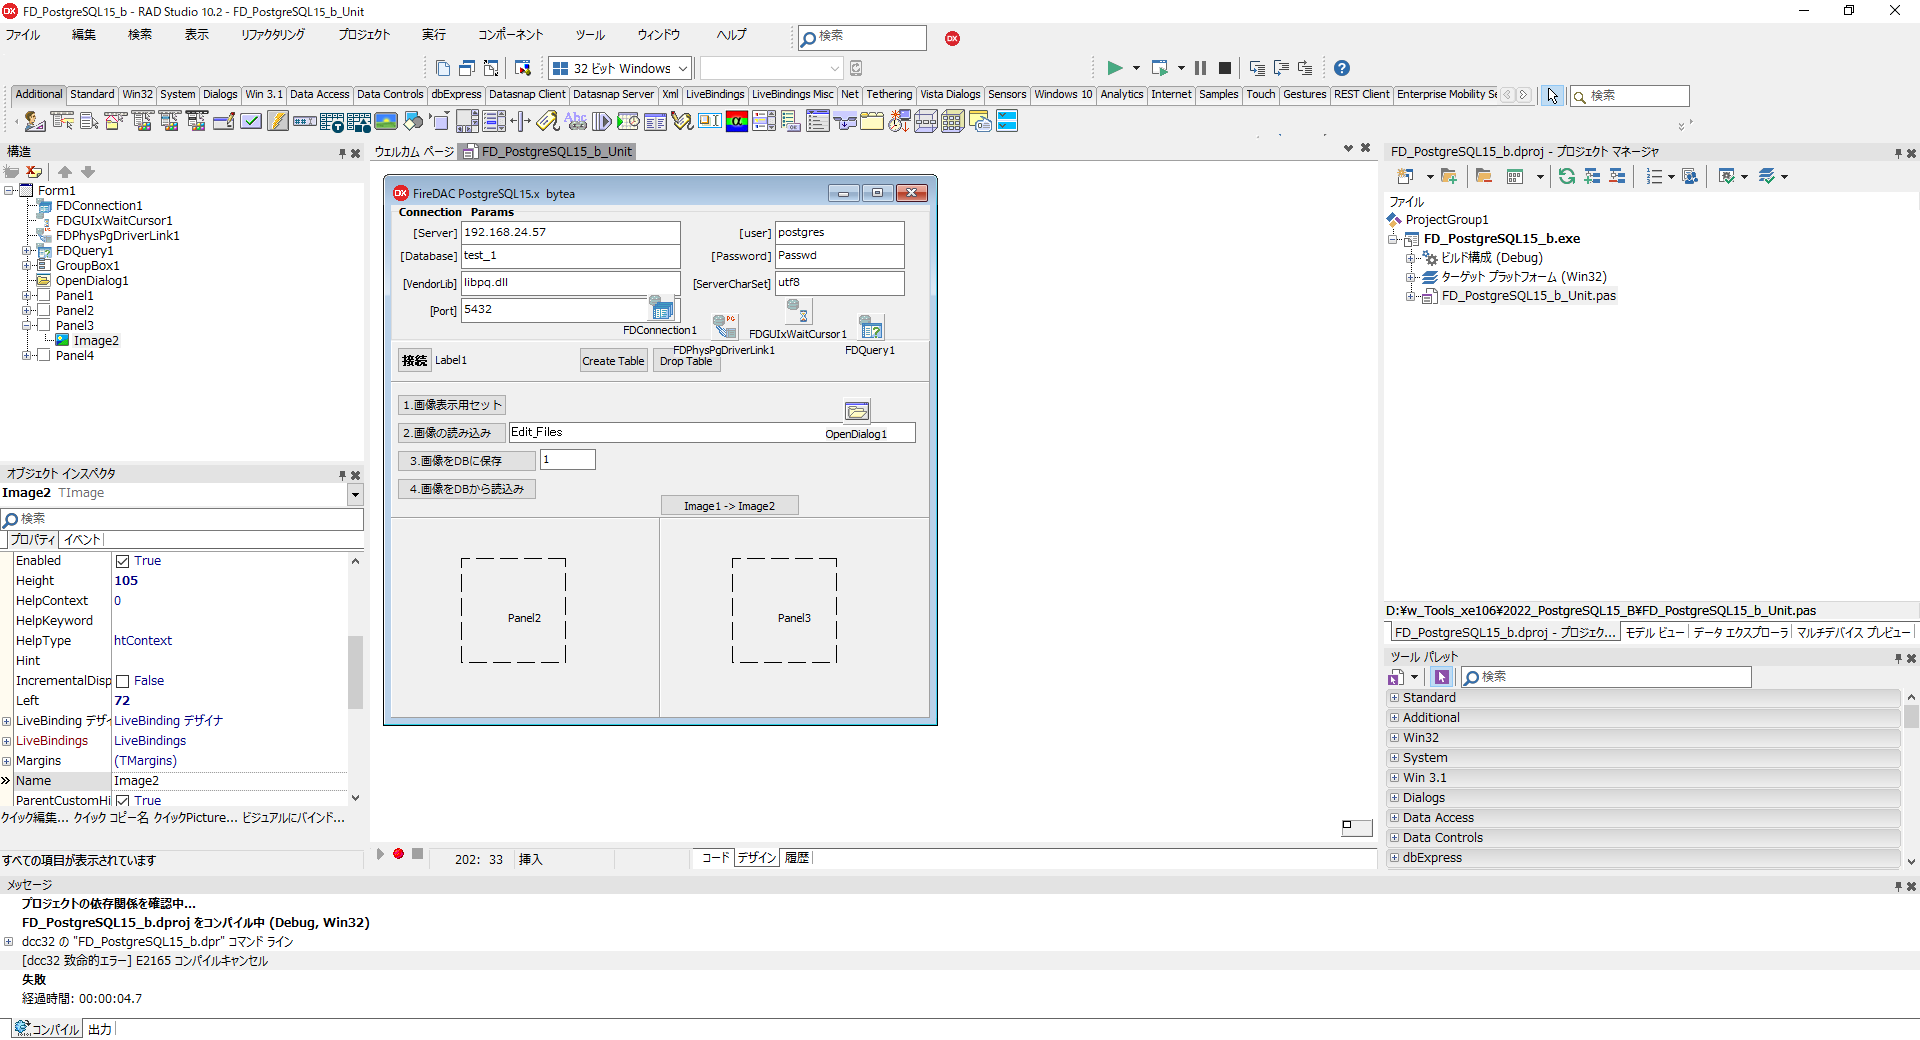Open the Help icon in the main toolbar
Viewport: 1920px width, 1040px height.
coord(1341,68)
